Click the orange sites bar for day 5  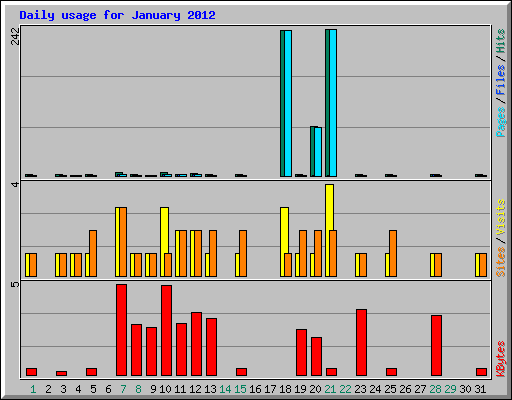[93, 253]
